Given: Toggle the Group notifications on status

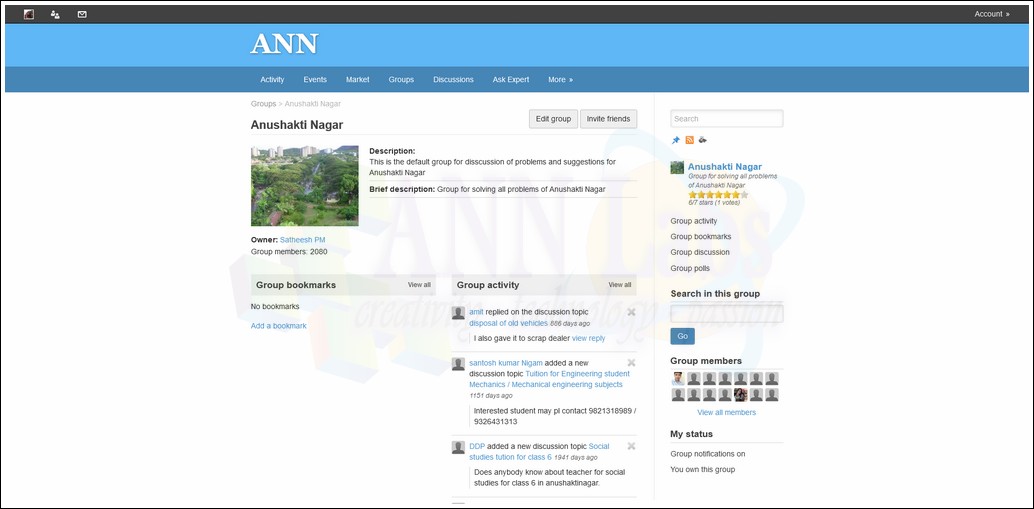Looking at the screenshot, I should pos(707,454).
